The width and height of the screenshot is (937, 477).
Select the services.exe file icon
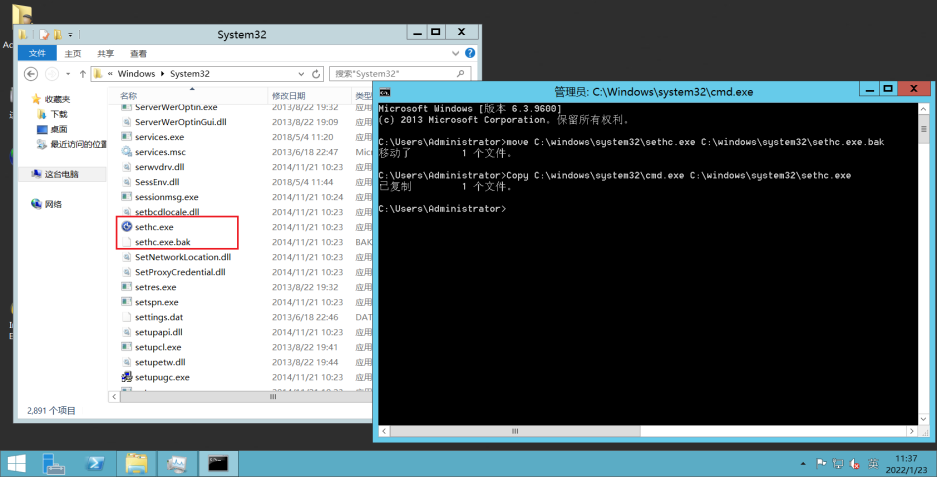126,137
